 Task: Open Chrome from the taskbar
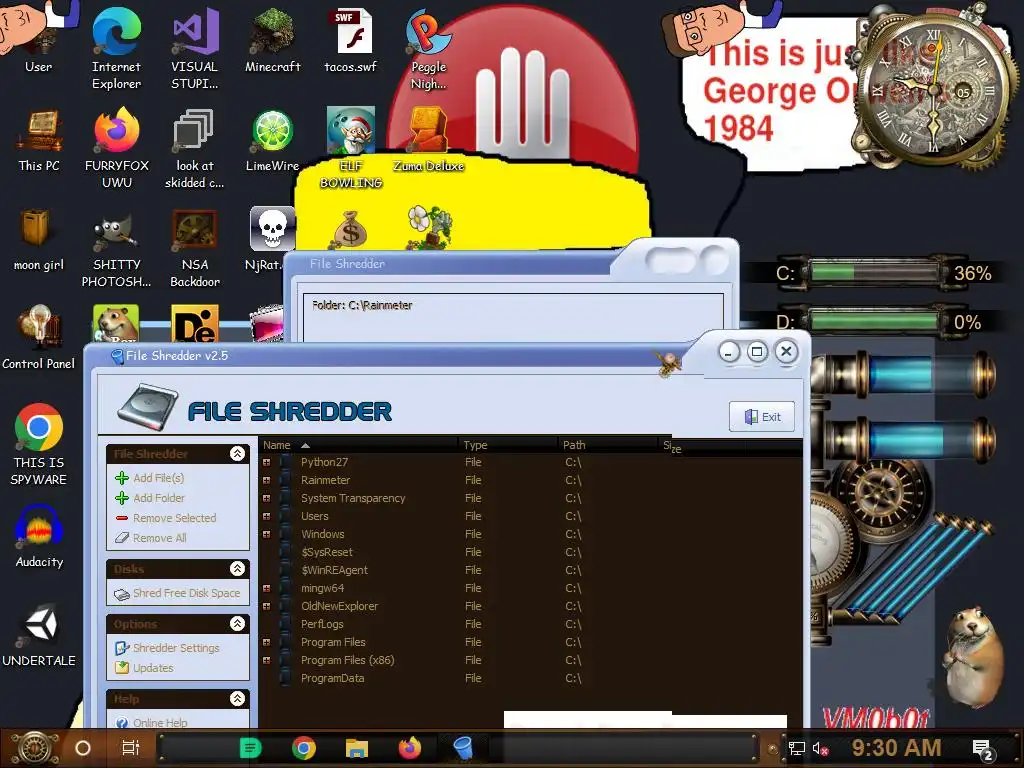pos(304,748)
